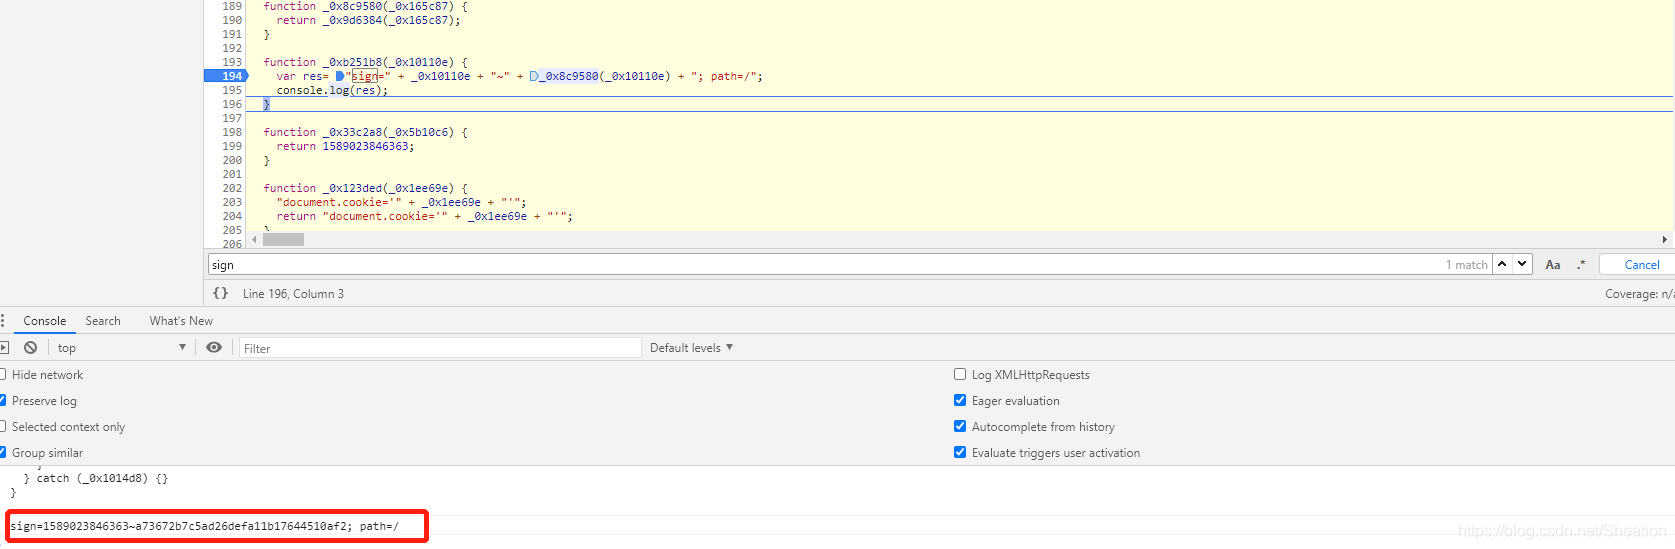
Task: Set breakpoint on line number 199
Action: (232, 146)
